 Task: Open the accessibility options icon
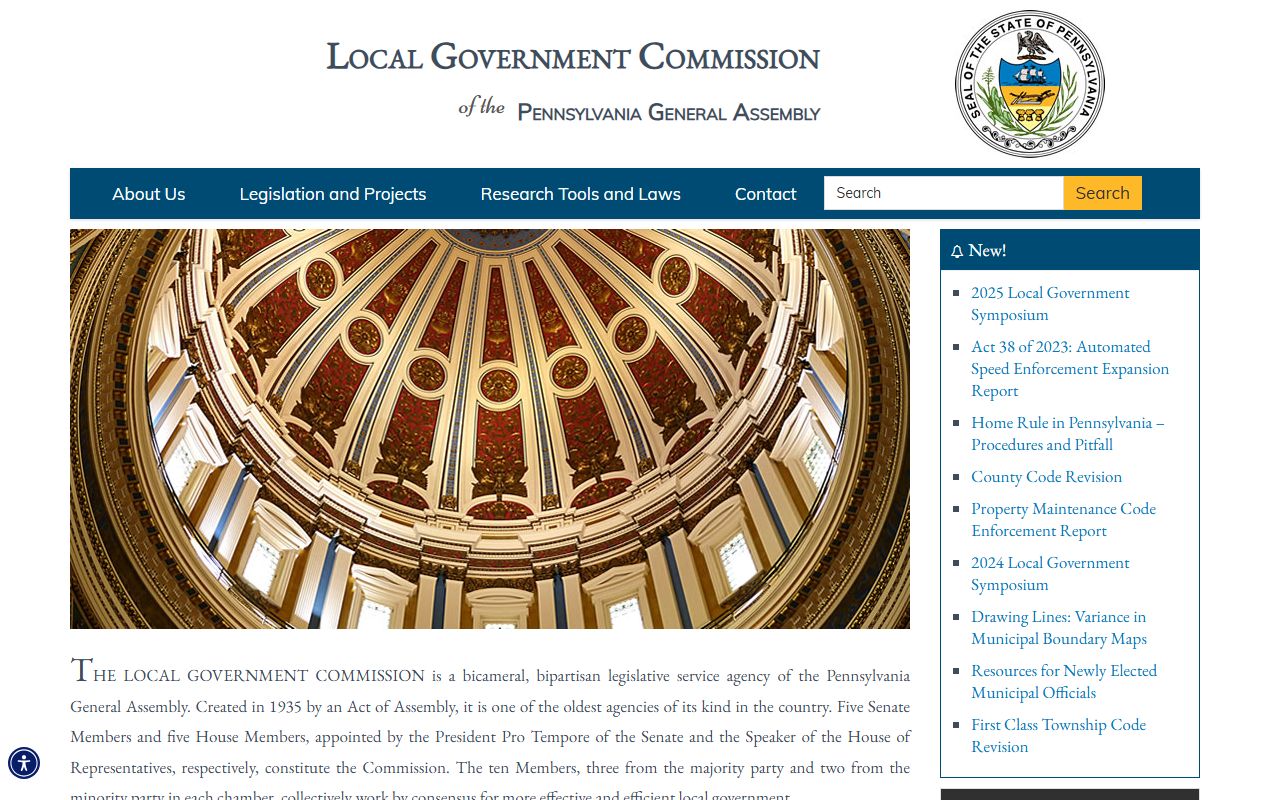click(x=24, y=763)
